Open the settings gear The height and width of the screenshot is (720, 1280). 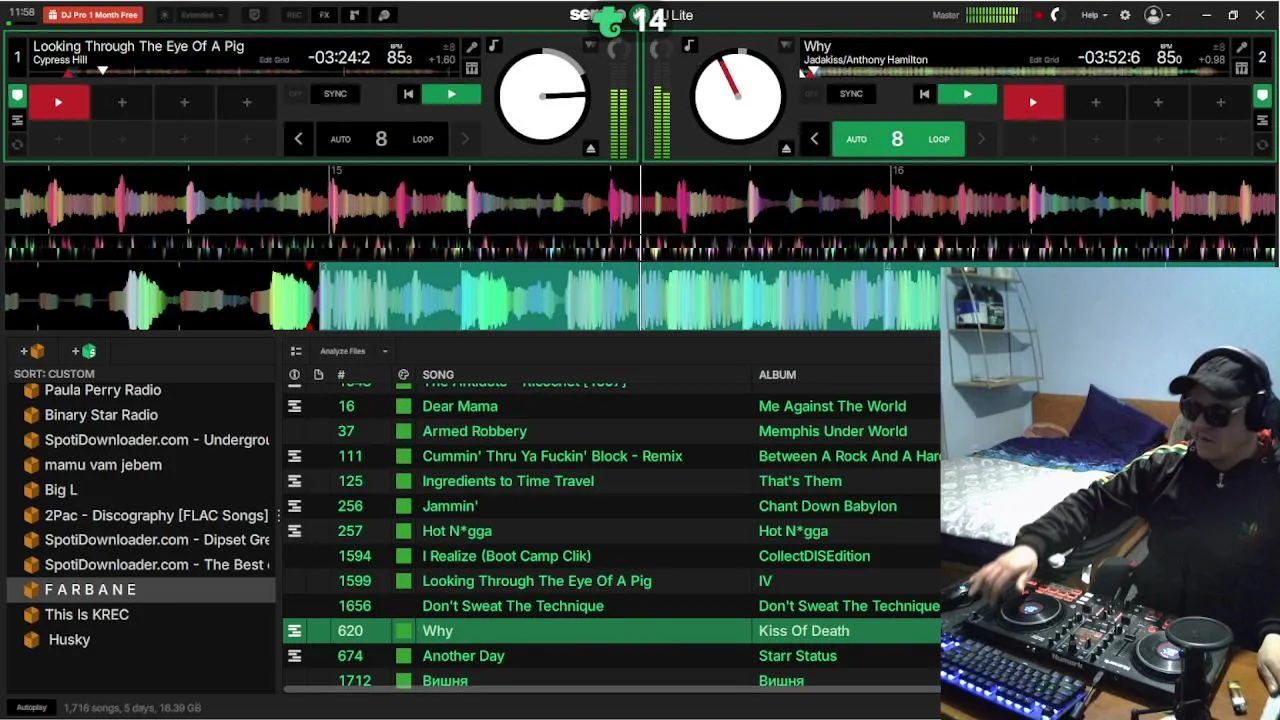coord(1125,15)
